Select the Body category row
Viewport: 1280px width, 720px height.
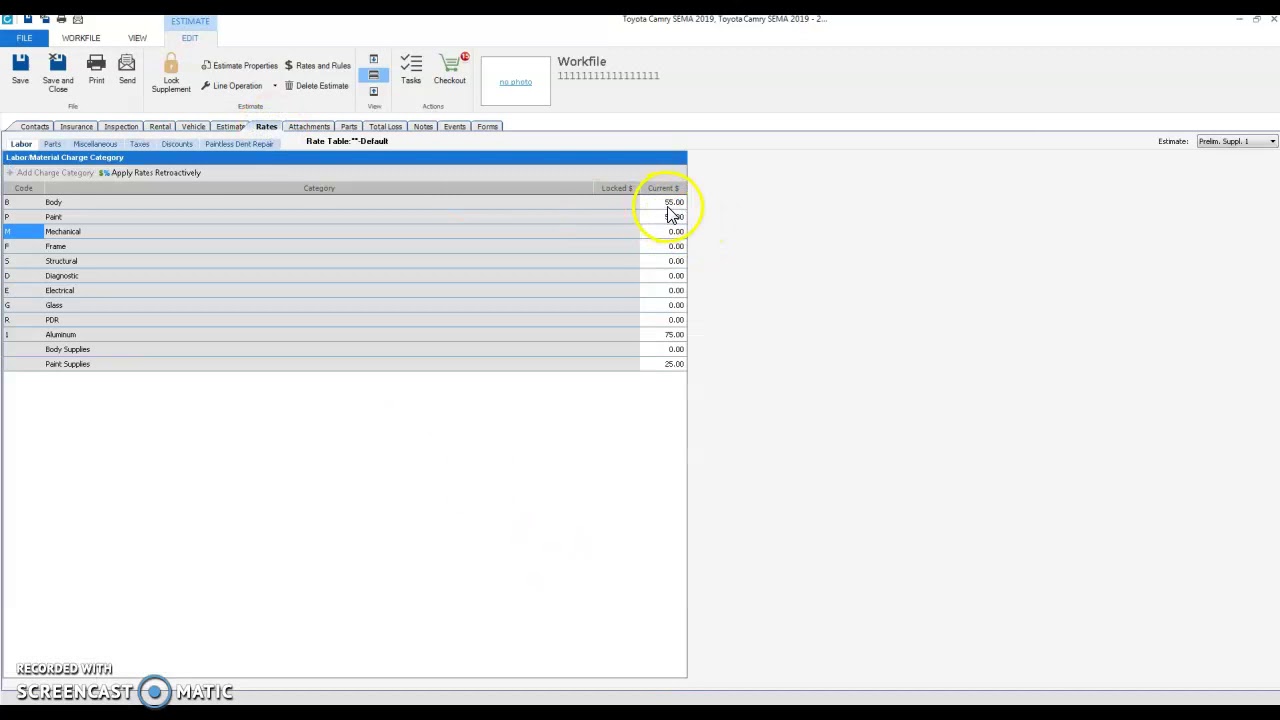point(344,202)
